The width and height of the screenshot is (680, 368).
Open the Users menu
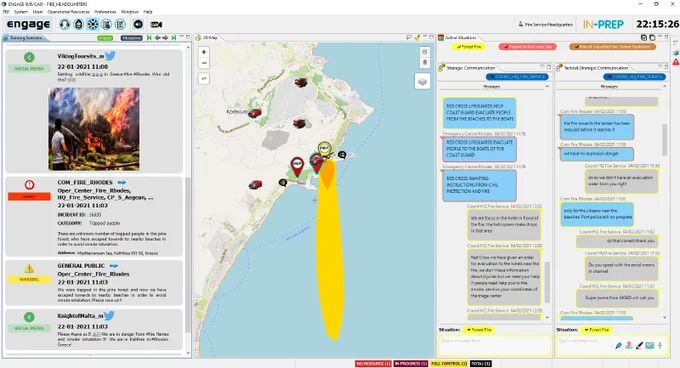pyautogui.click(x=38, y=12)
